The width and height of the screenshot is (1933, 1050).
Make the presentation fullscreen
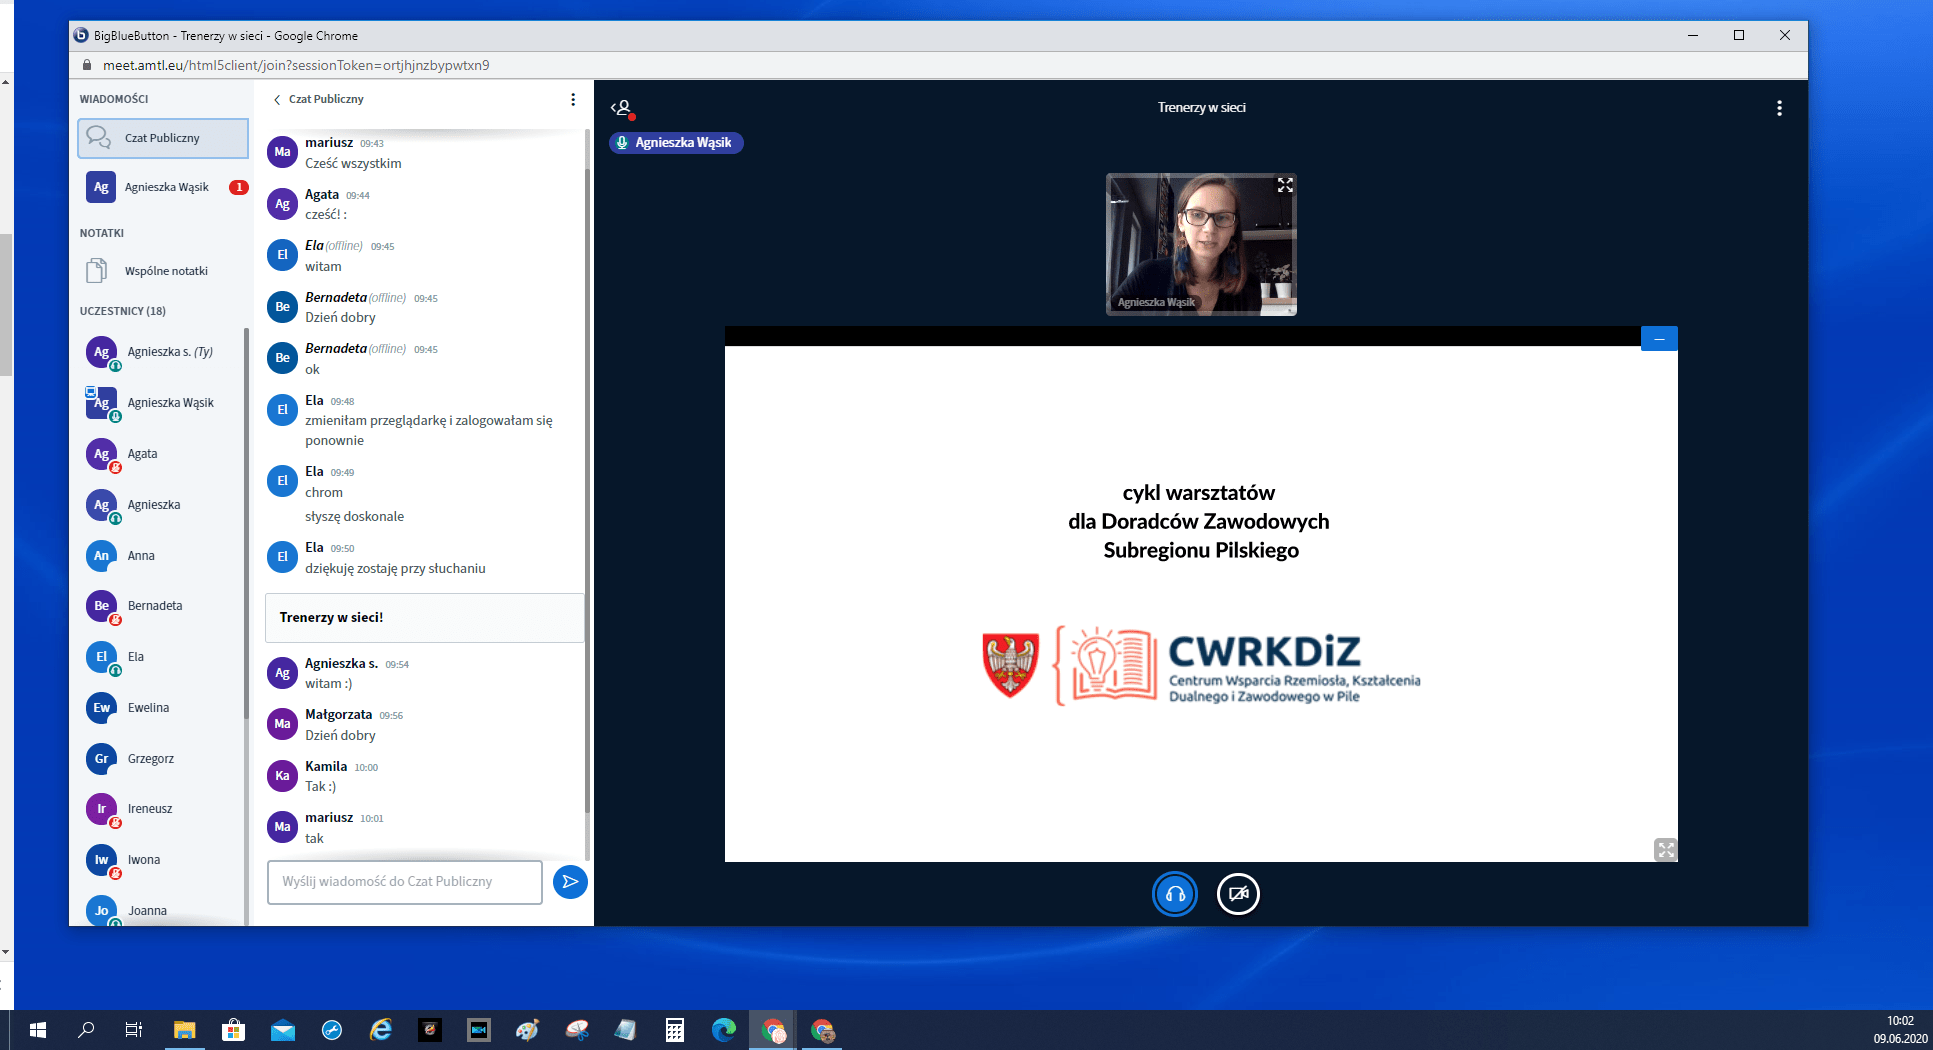(x=1665, y=850)
